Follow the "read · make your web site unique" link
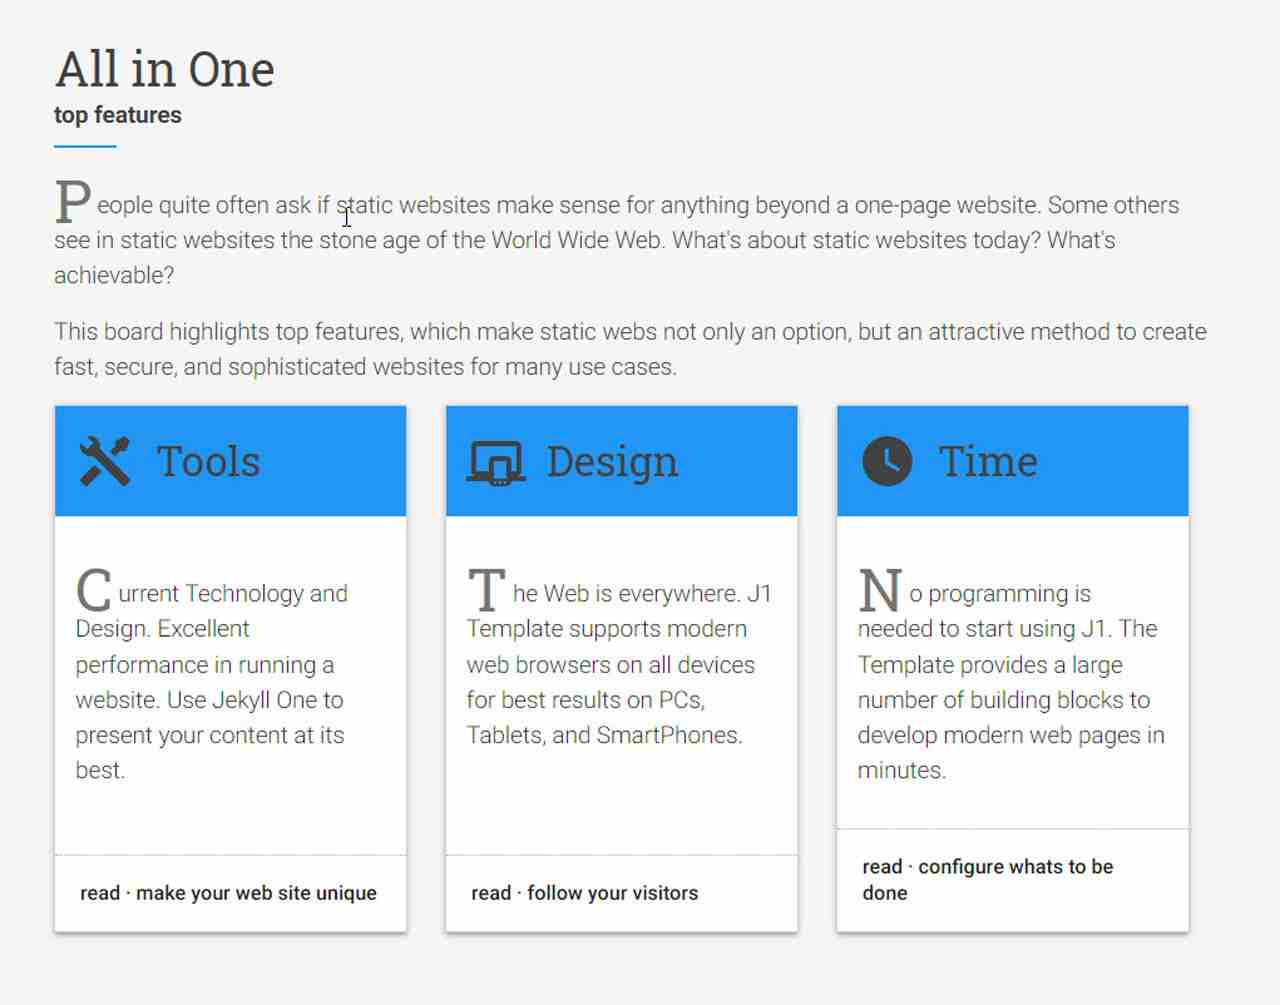This screenshot has height=1005, width=1280. pos(228,893)
